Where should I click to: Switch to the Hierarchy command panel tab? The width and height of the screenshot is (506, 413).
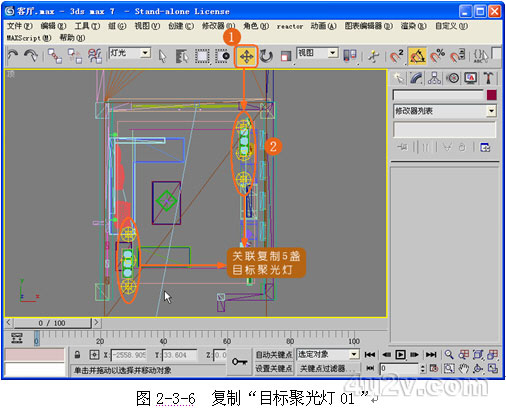434,78
